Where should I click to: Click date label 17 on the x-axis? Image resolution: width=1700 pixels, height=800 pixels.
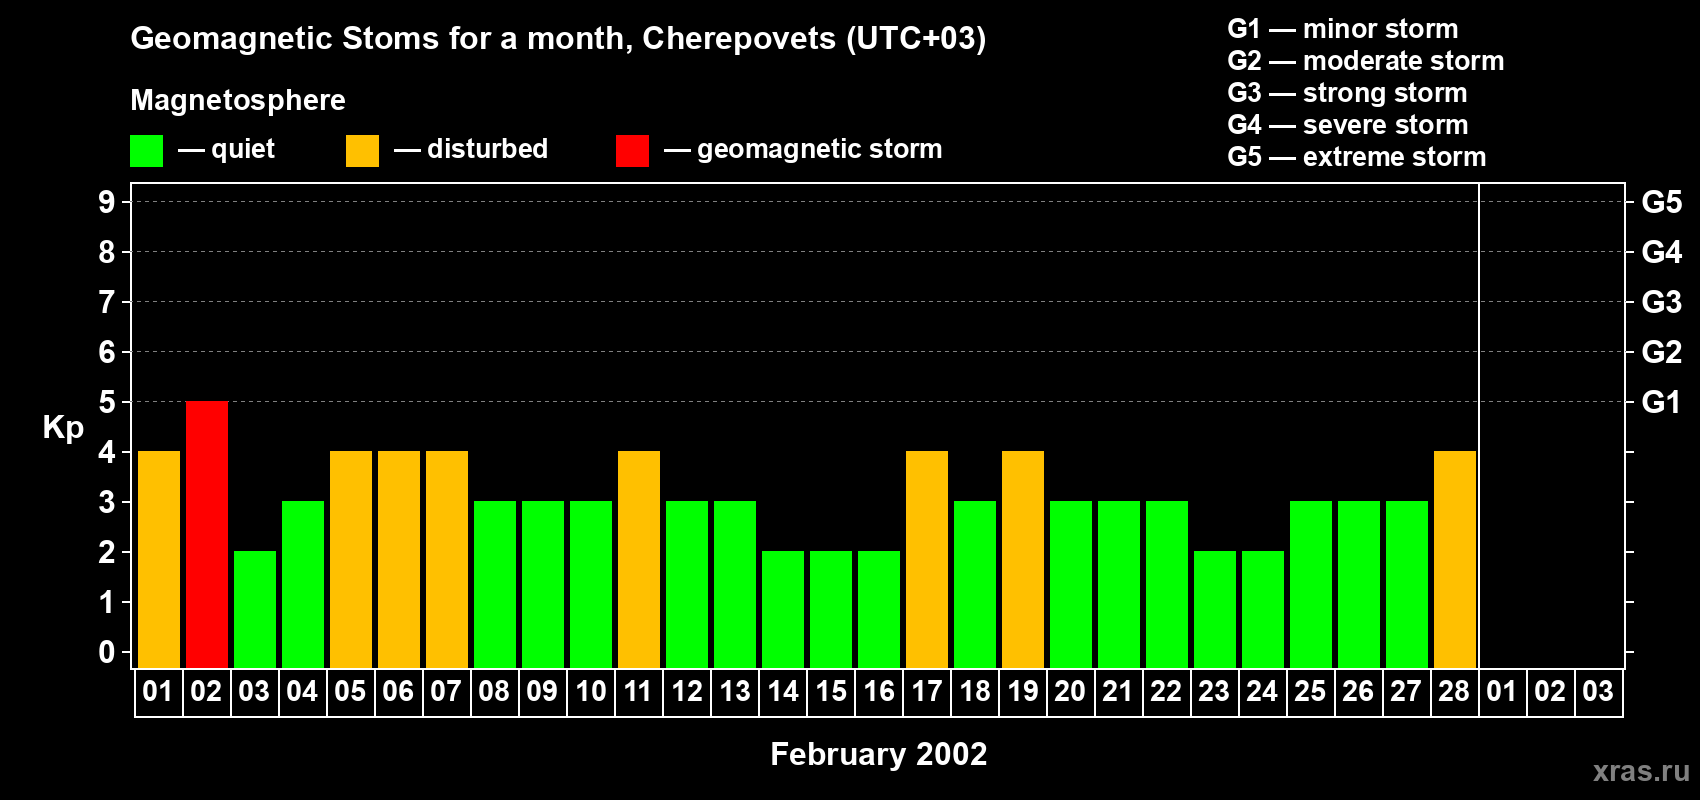[x=927, y=691]
